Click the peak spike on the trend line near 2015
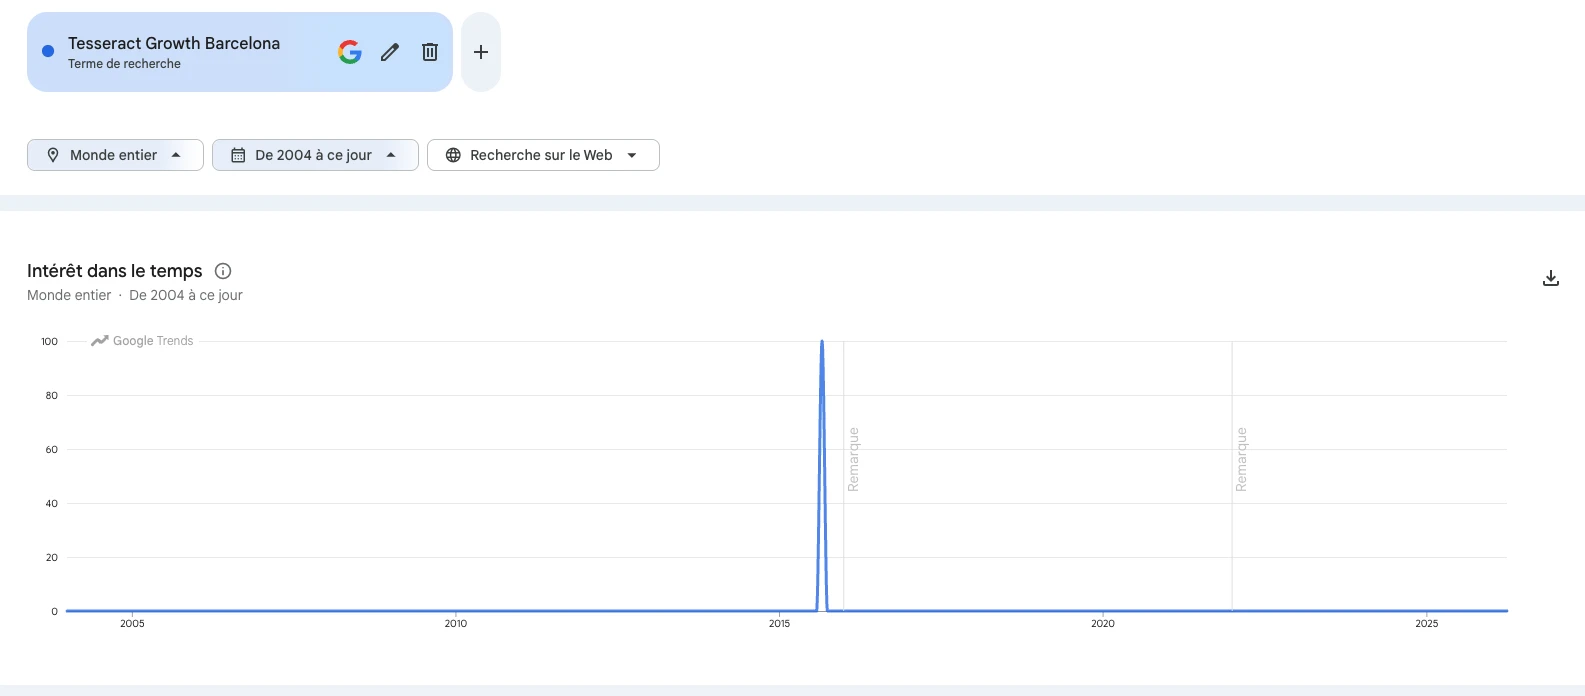The height and width of the screenshot is (696, 1585). tap(822, 342)
